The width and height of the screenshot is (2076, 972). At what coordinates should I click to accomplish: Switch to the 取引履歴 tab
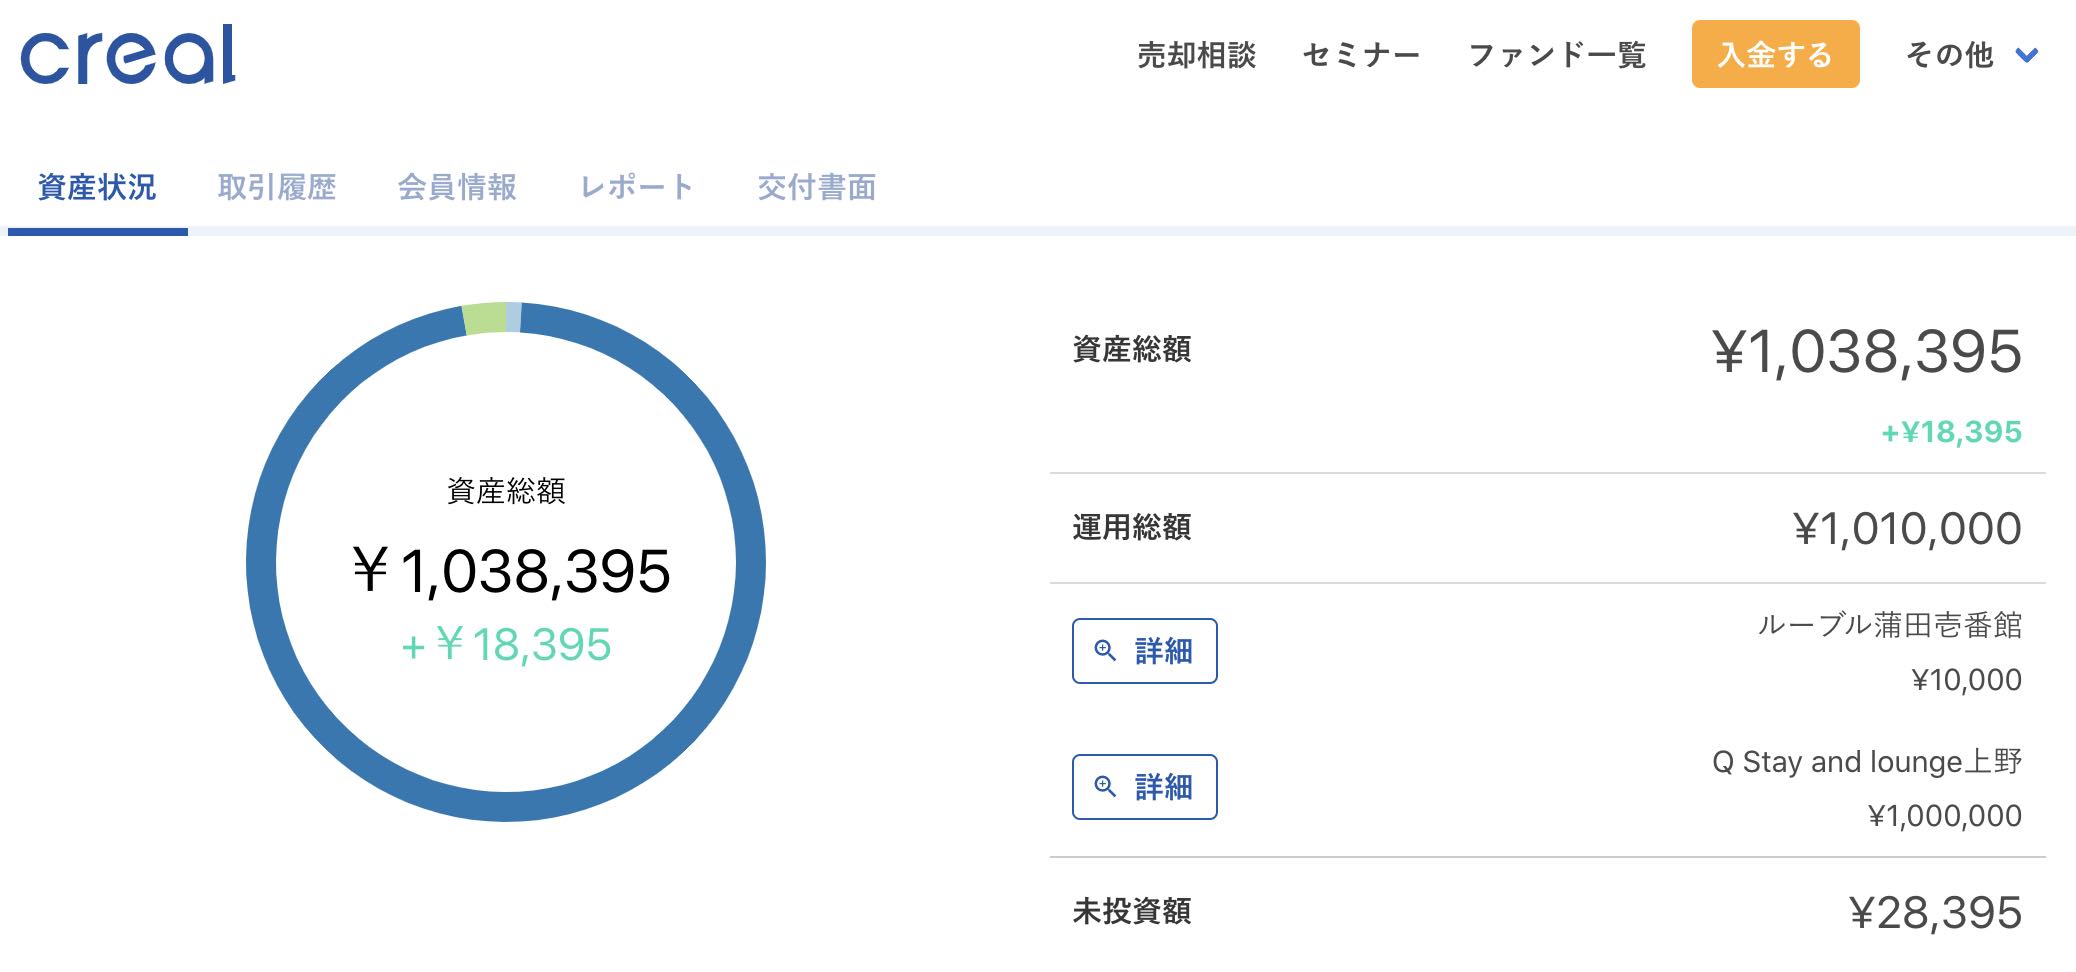277,187
